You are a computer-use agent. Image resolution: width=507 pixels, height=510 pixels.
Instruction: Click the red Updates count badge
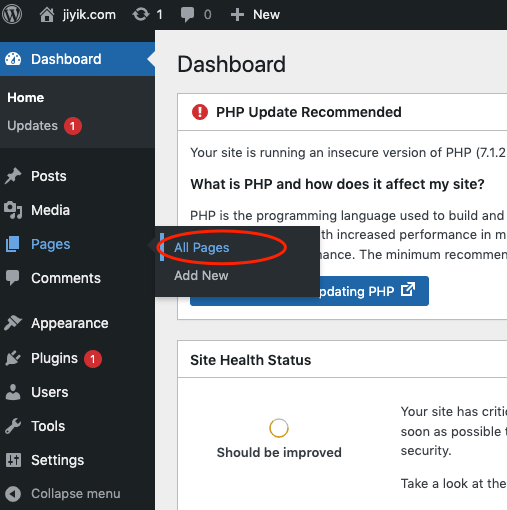coord(73,126)
